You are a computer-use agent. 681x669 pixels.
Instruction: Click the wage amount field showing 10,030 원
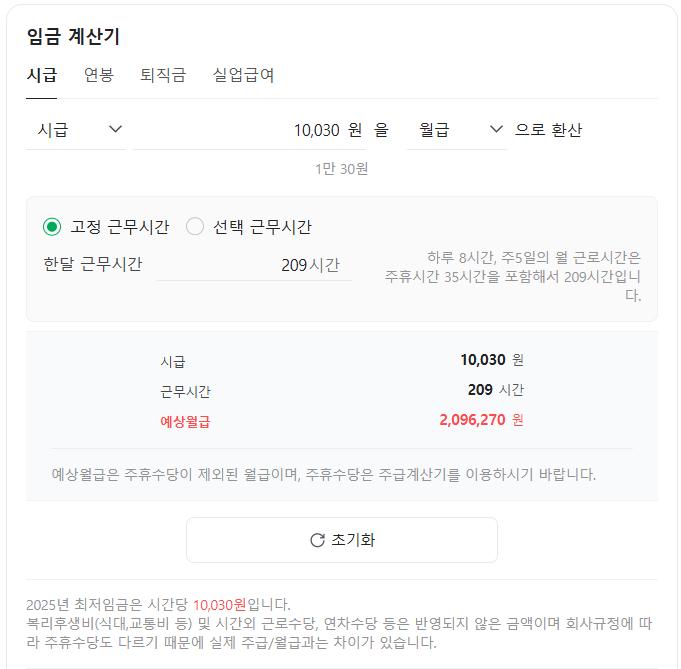point(250,130)
